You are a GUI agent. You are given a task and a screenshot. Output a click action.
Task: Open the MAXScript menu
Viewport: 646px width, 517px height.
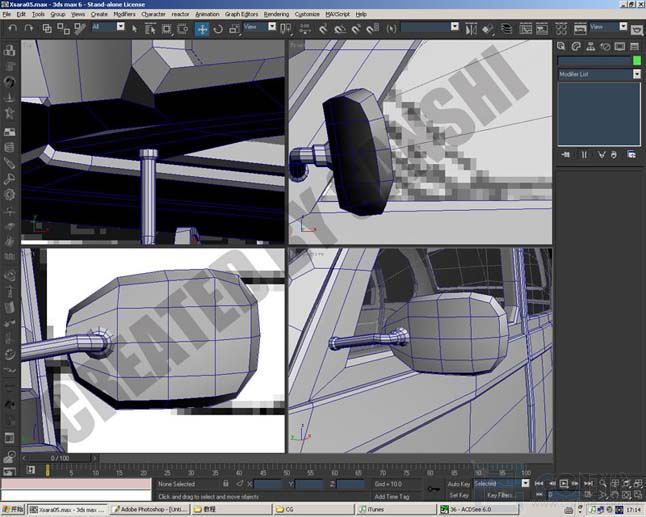pos(337,14)
